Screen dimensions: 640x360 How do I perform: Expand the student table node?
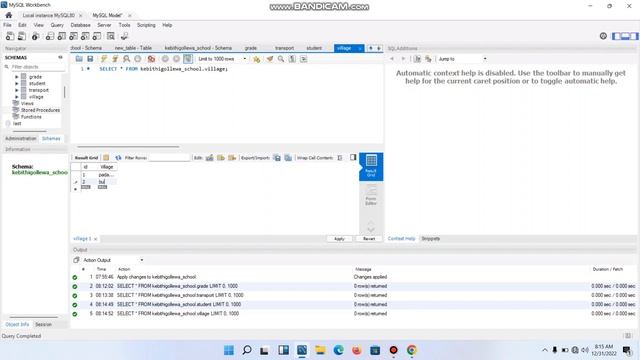[x=17, y=83]
